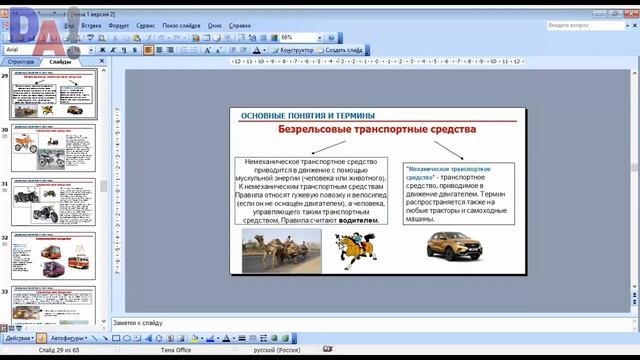Open the Автофигуры shapes menu
The width and height of the screenshot is (640, 360).
69,338
